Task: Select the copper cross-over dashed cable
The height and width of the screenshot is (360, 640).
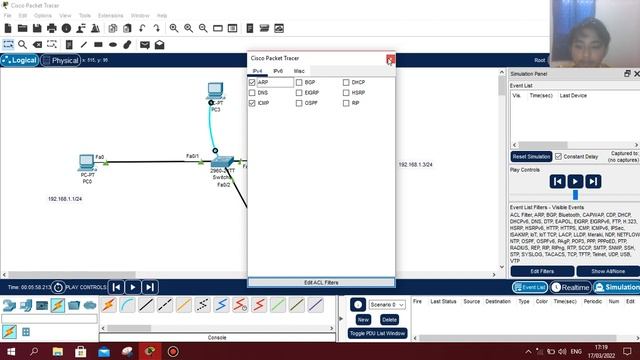Action: point(165,305)
